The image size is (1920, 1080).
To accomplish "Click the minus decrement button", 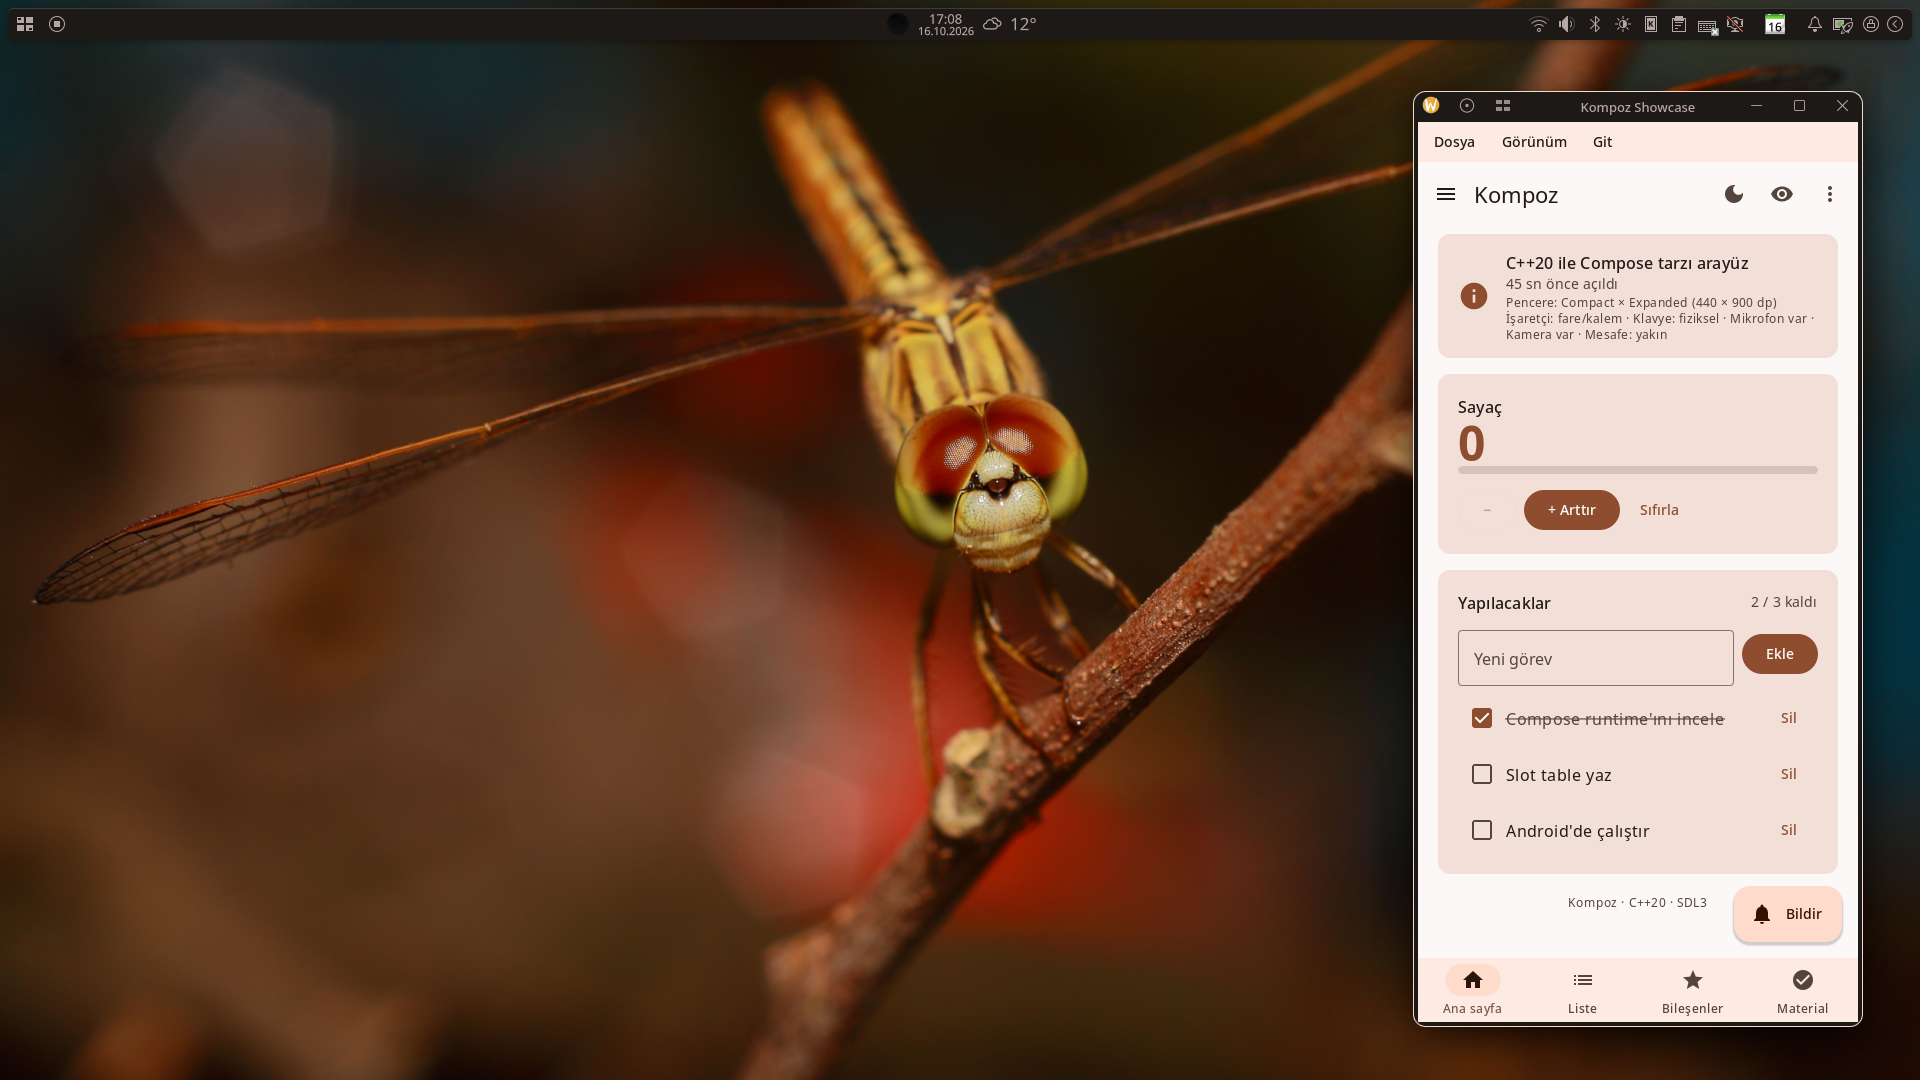I will (x=1487, y=510).
